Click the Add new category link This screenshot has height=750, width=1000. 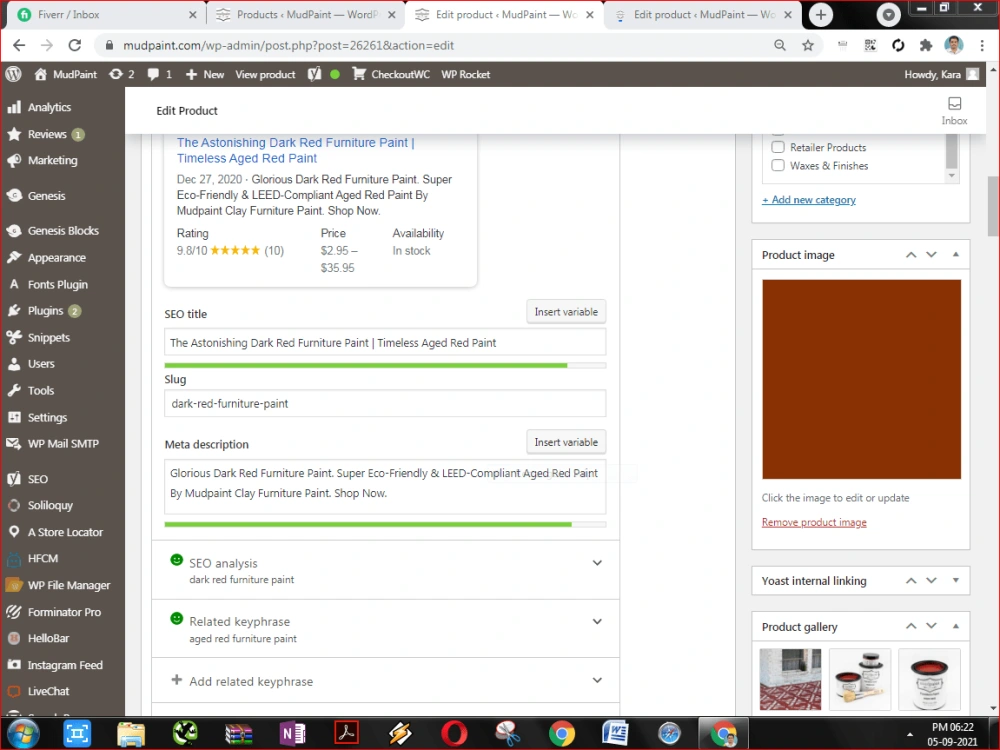click(809, 200)
